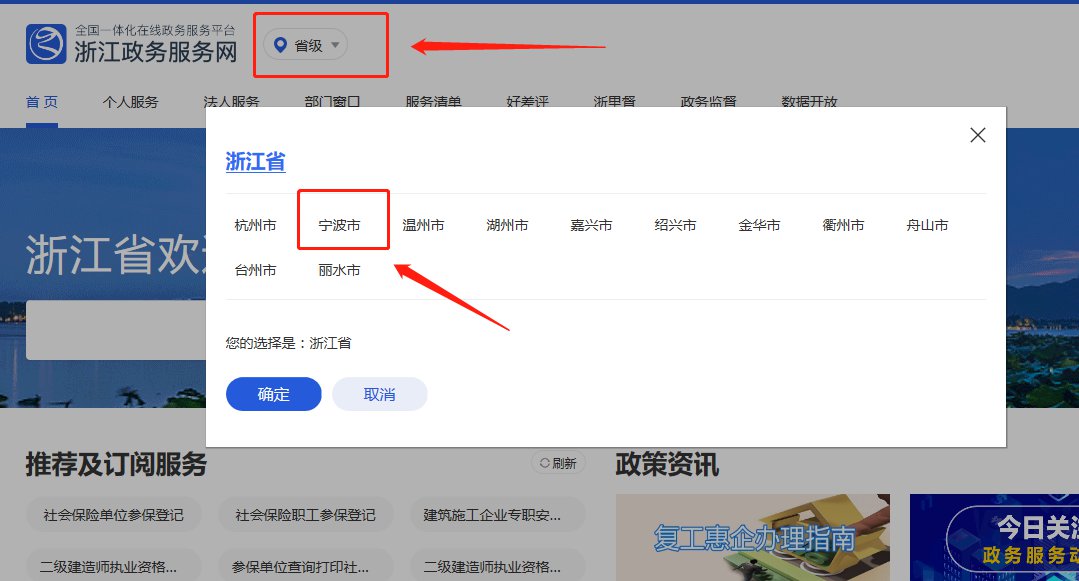This screenshot has height=581, width=1079.
Task: Open the 复工惠企办理指南 banner image
Action: pyautogui.click(x=752, y=538)
